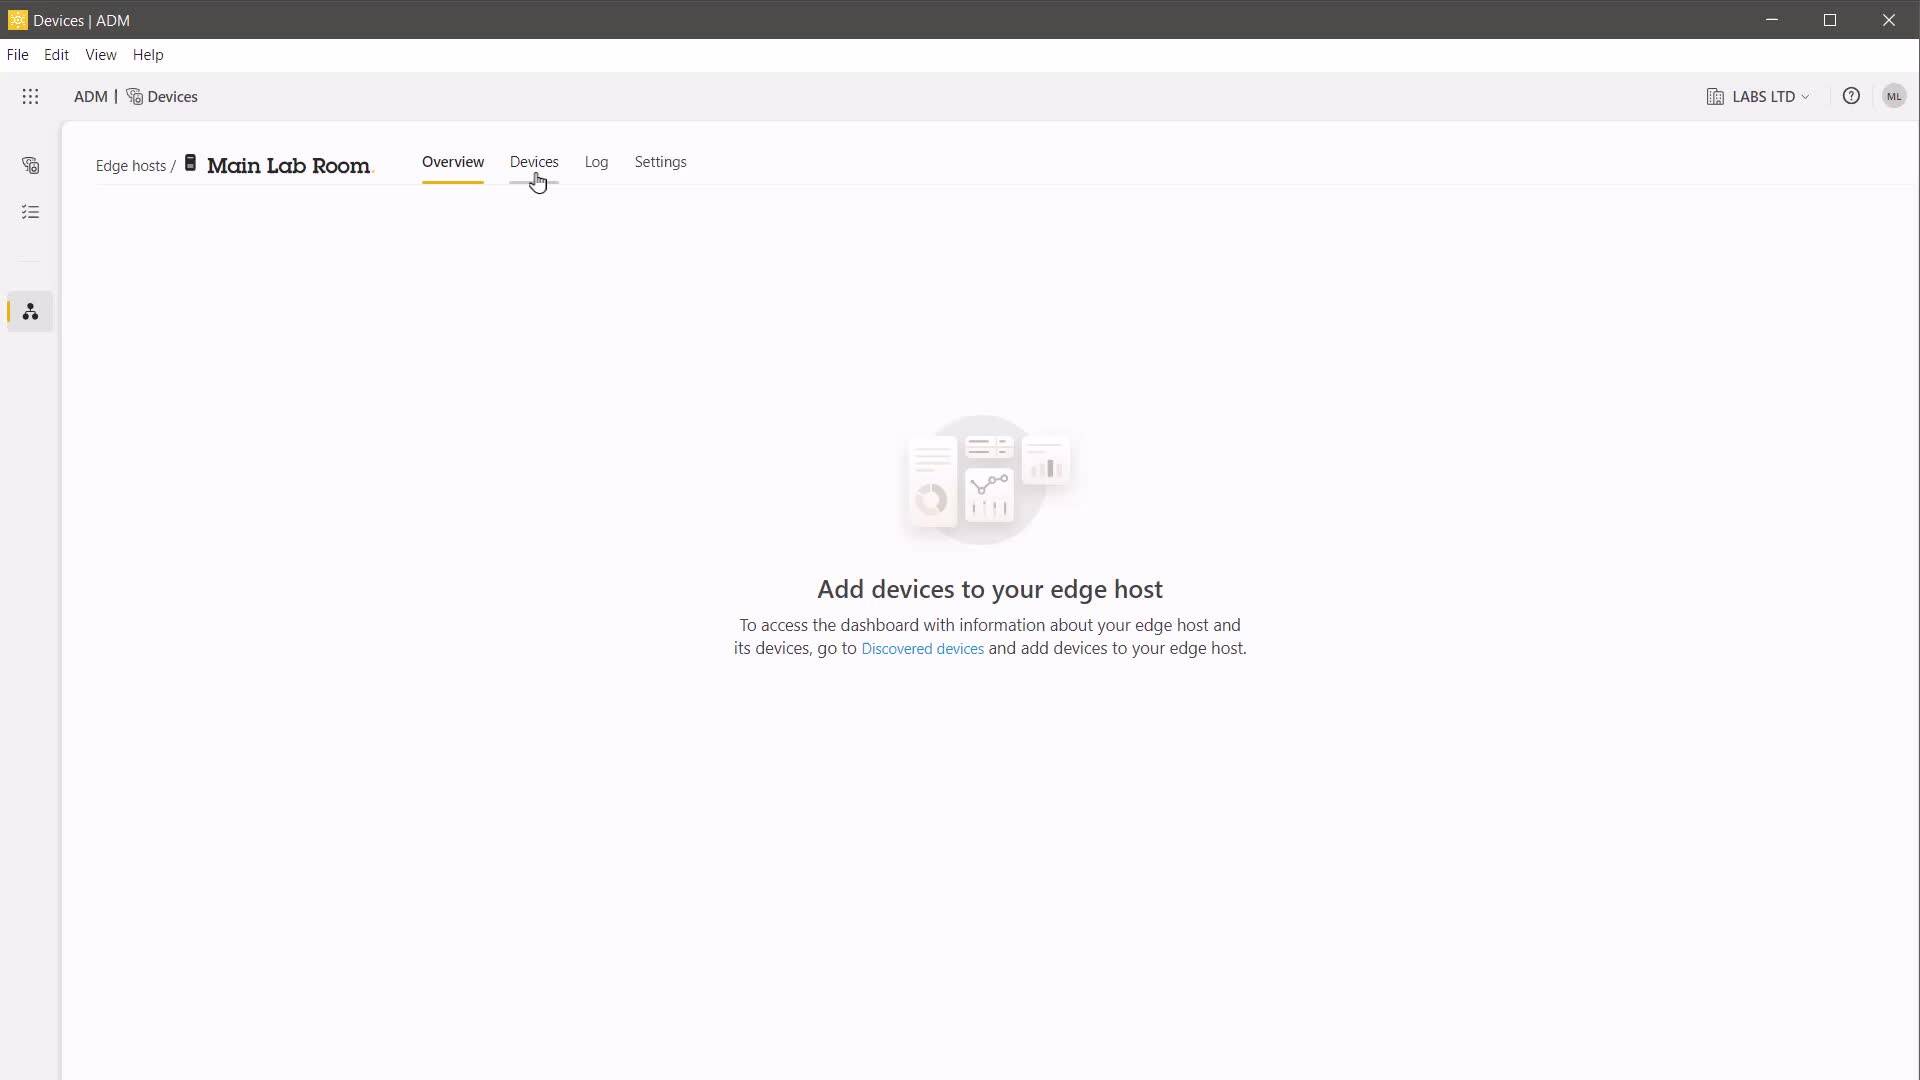The image size is (1920, 1080).
Task: Switch to the Devices tab
Action: pyautogui.click(x=534, y=162)
